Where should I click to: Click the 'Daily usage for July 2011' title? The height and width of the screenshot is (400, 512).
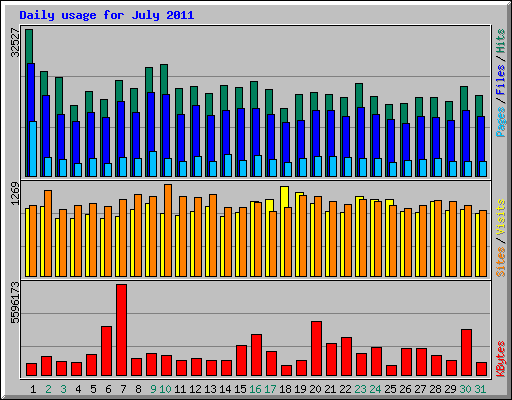point(107,15)
